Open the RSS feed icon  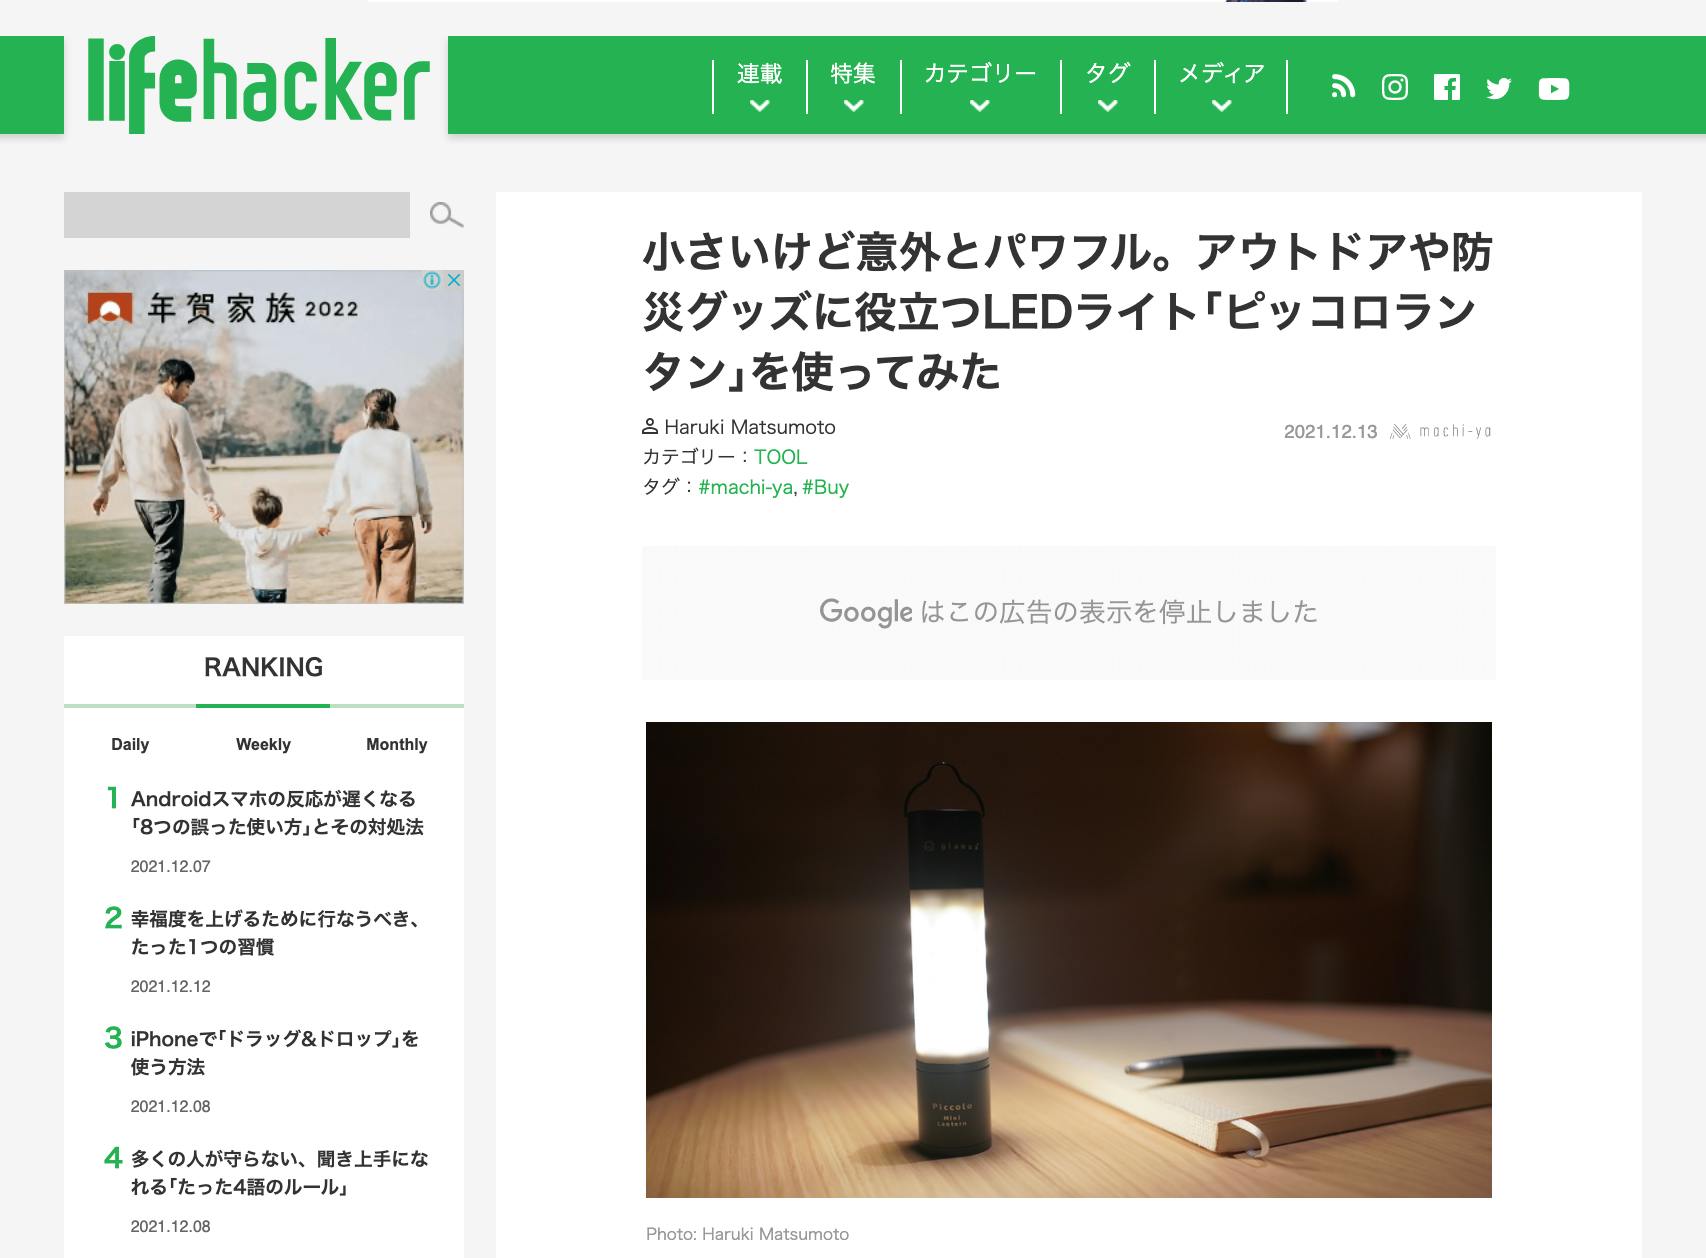pos(1343,87)
